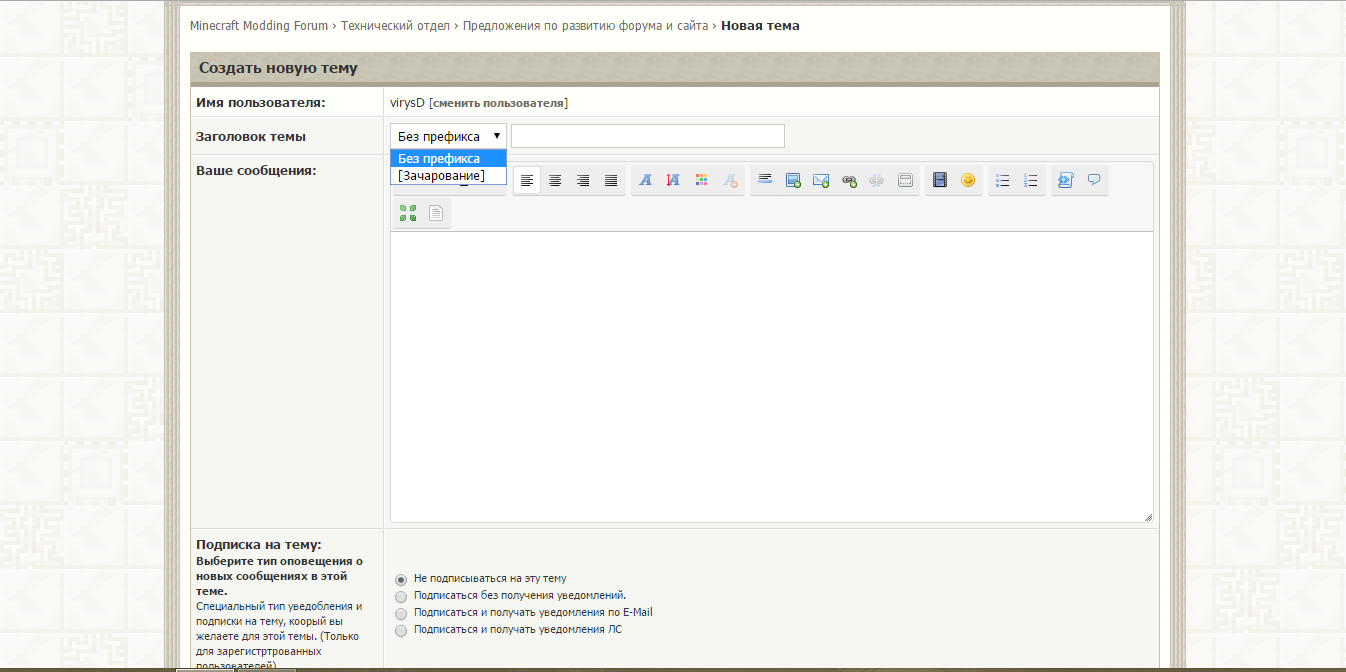Click 'сменить пользователя' link
Screen dimensions: 1346x672
(498, 103)
